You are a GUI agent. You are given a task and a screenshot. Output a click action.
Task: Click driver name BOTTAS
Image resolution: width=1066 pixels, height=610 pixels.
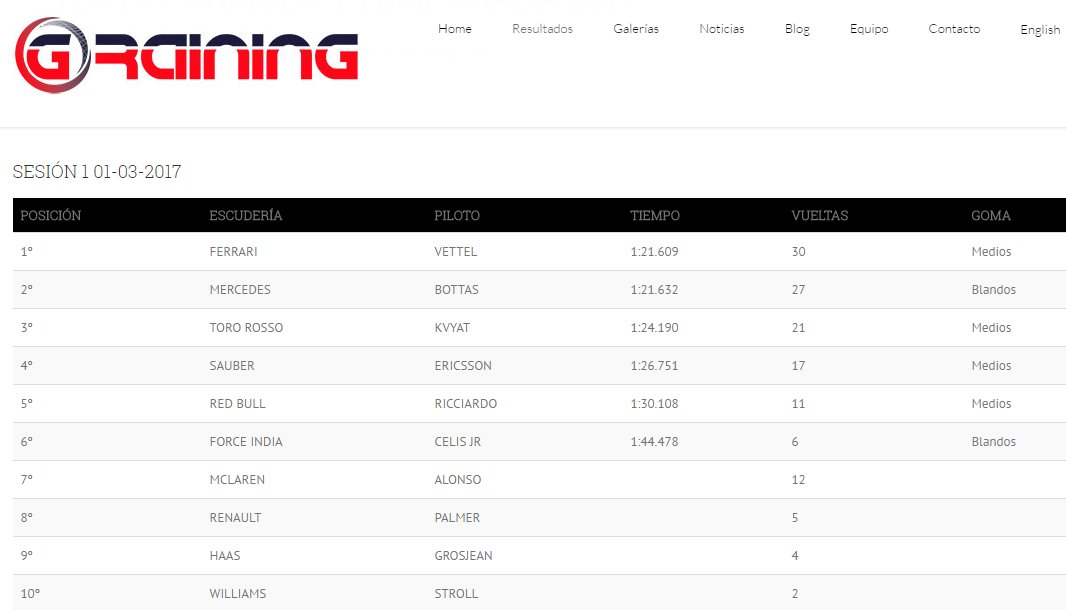[456, 290]
